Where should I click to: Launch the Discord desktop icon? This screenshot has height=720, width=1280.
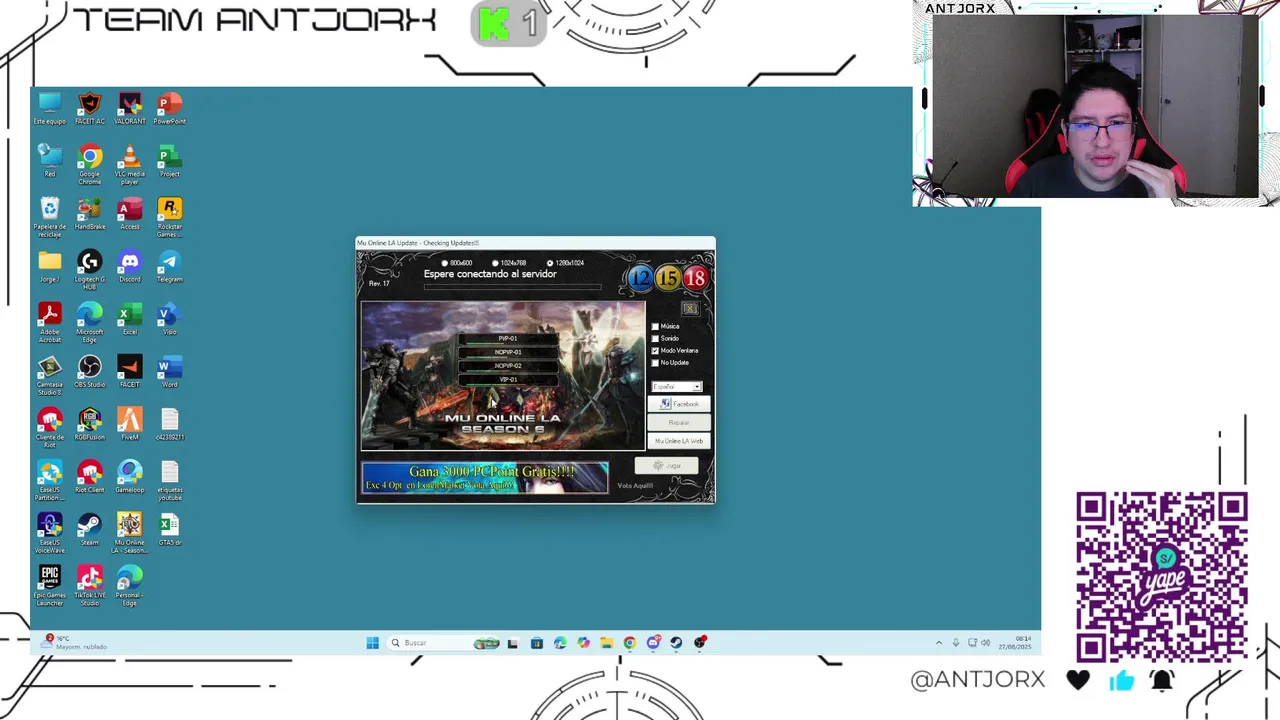(x=130, y=266)
